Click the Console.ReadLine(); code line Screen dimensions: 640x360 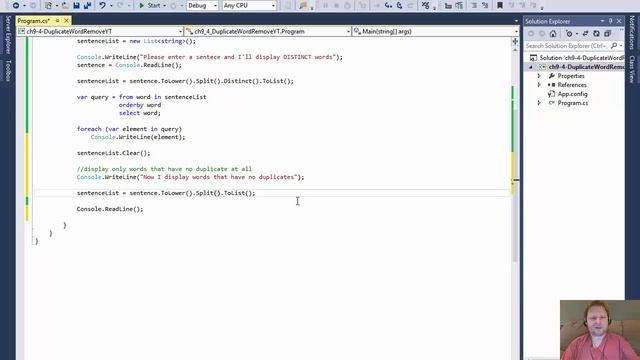tap(110, 209)
